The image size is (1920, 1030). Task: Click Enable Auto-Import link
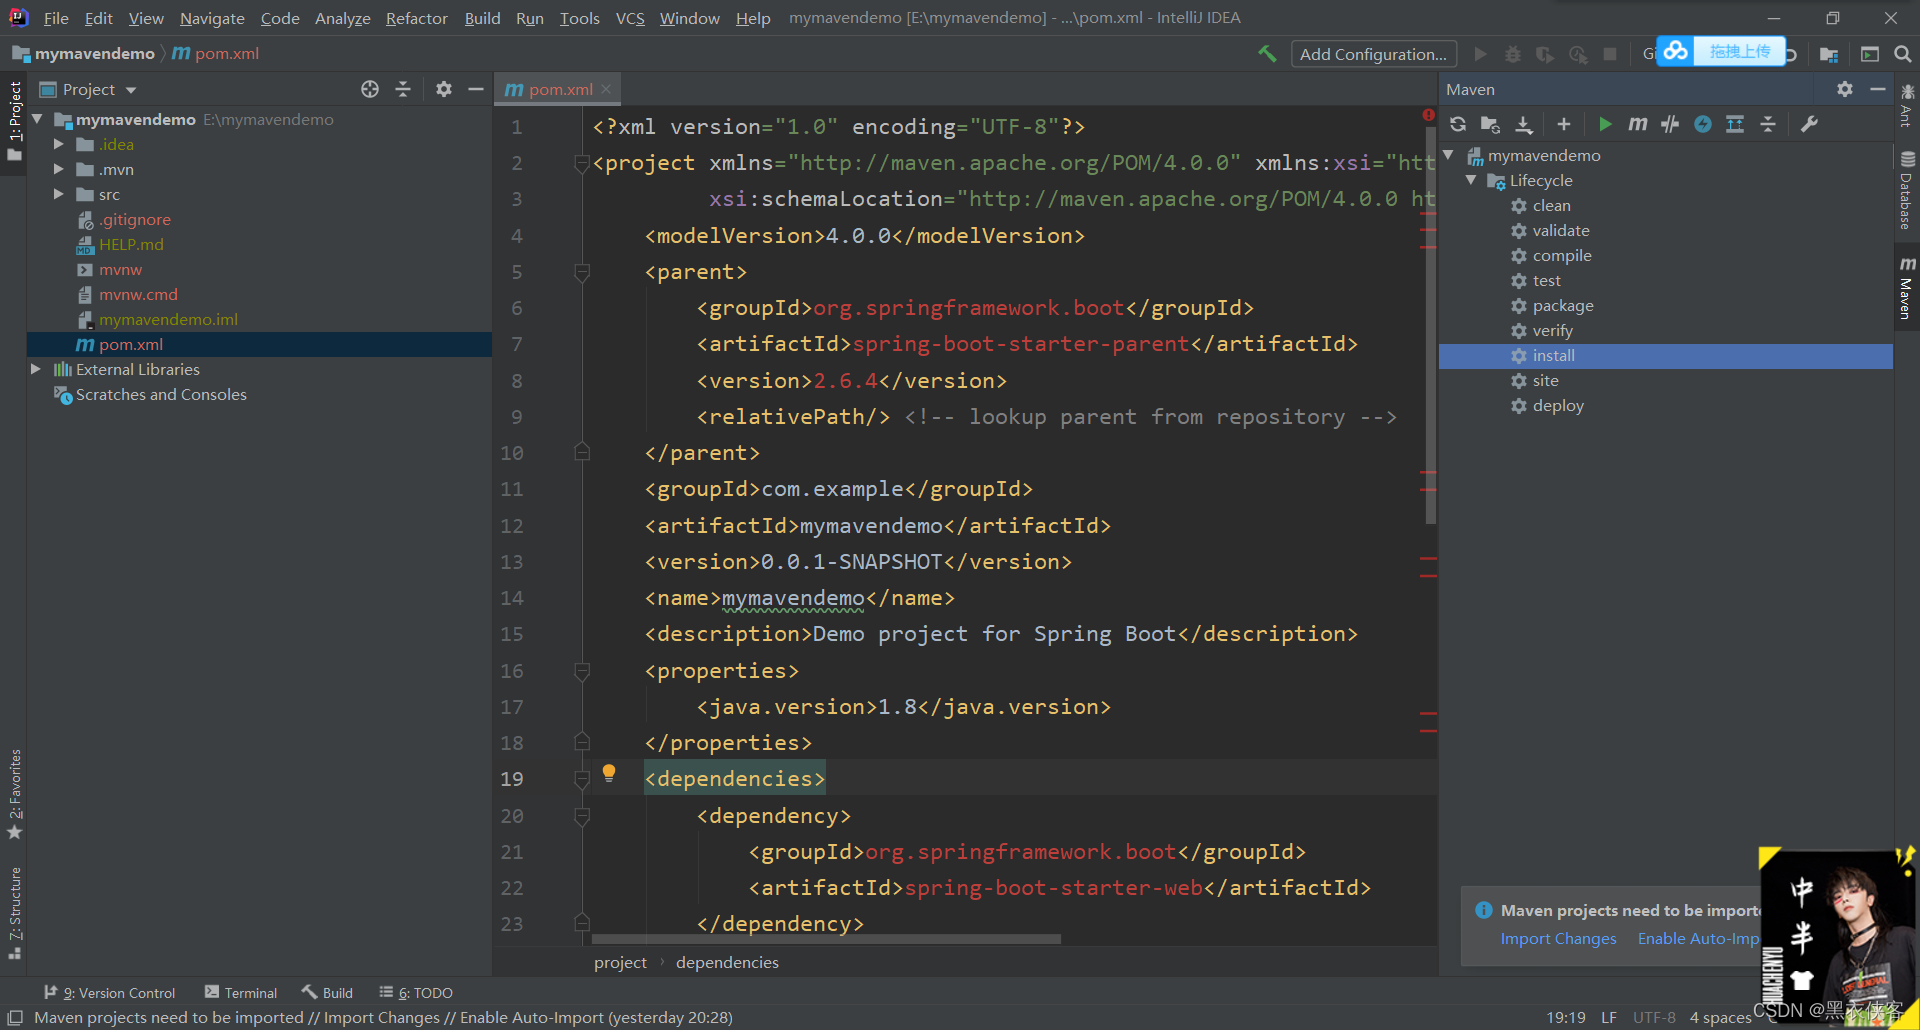[1698, 938]
